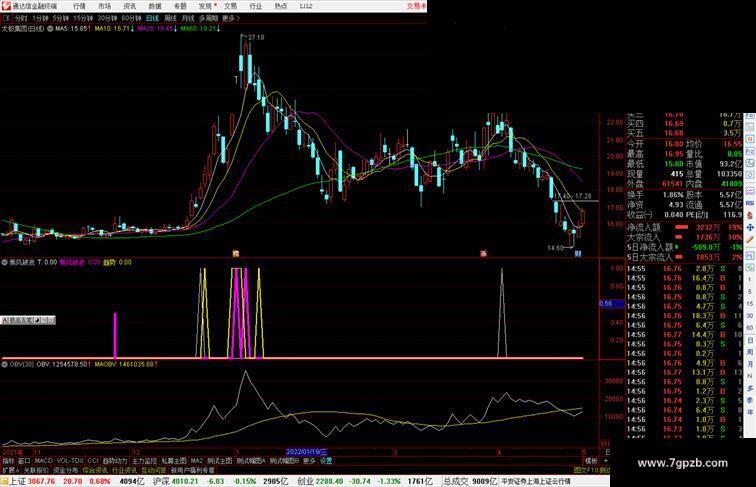Select the 日线 daily period
This screenshot has height=487, width=756.
coord(152,18)
